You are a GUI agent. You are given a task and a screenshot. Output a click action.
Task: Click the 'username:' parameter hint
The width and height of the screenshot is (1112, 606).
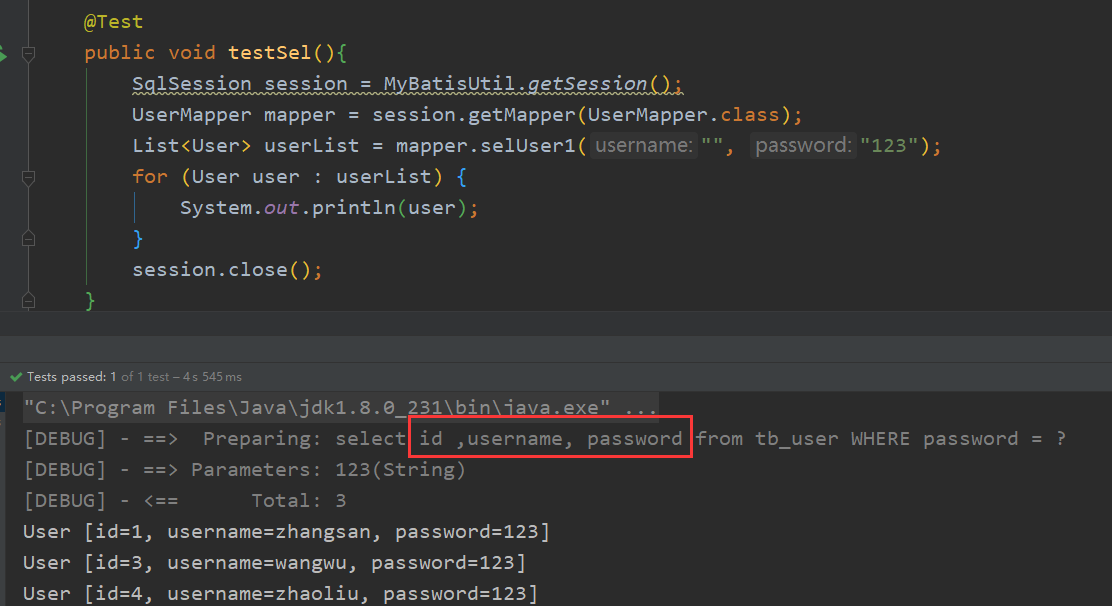(x=644, y=145)
